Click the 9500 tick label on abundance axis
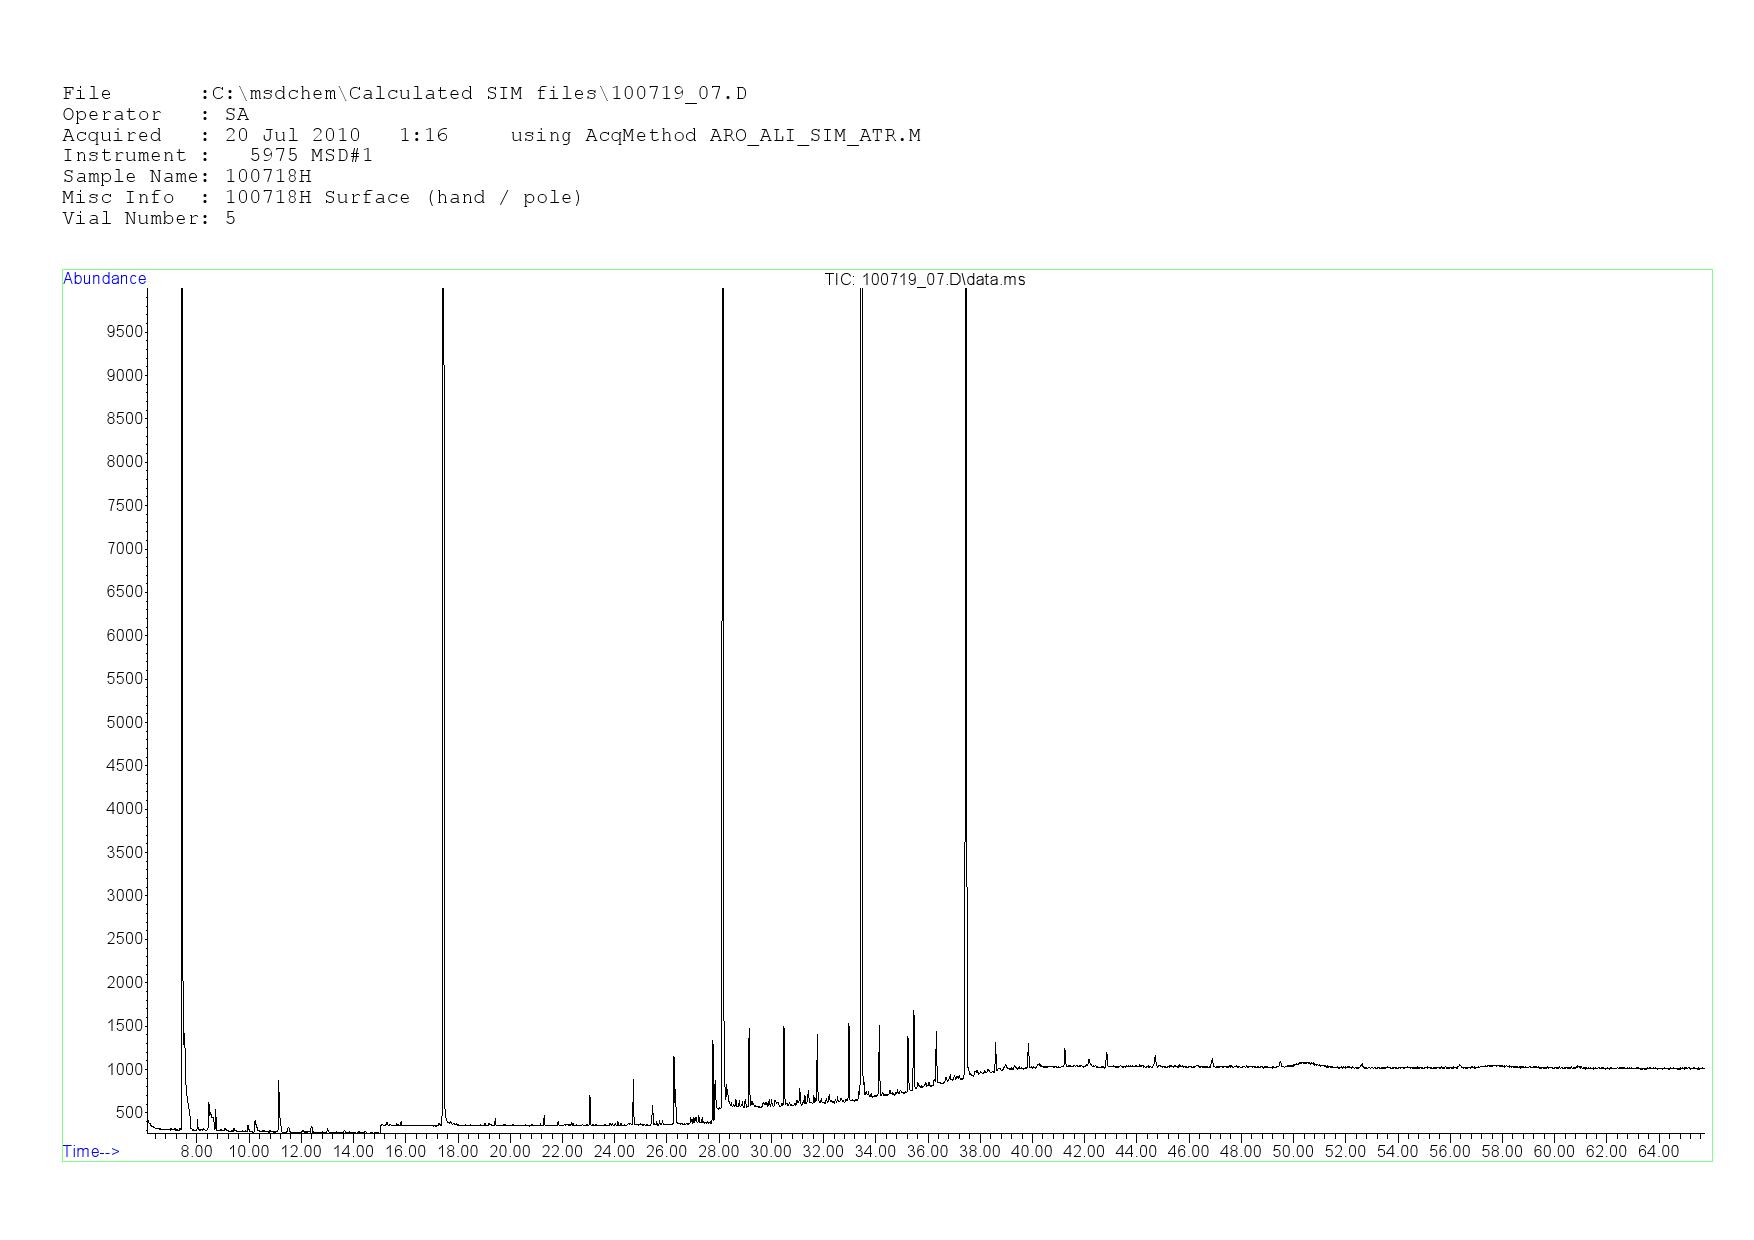The height and width of the screenshot is (1240, 1754). coord(125,332)
